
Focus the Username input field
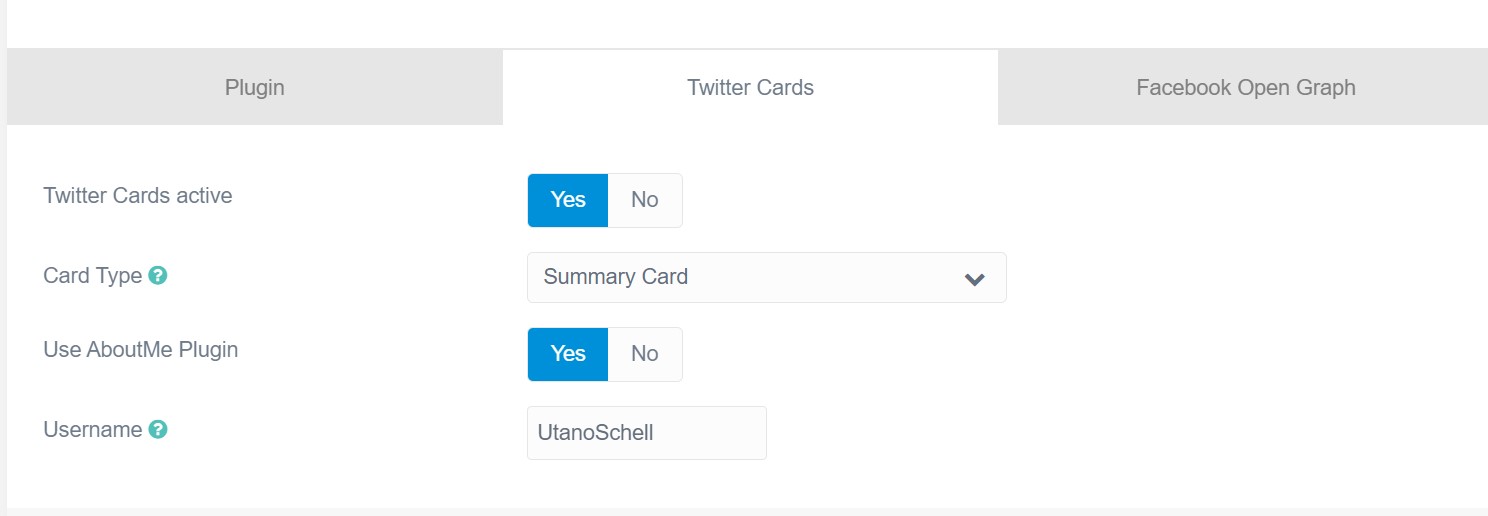click(647, 433)
